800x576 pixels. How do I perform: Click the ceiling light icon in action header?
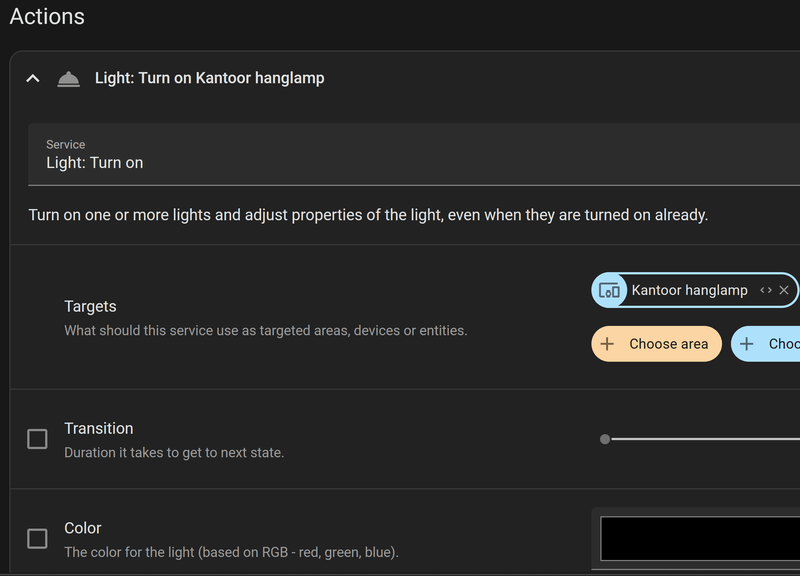[x=68, y=78]
